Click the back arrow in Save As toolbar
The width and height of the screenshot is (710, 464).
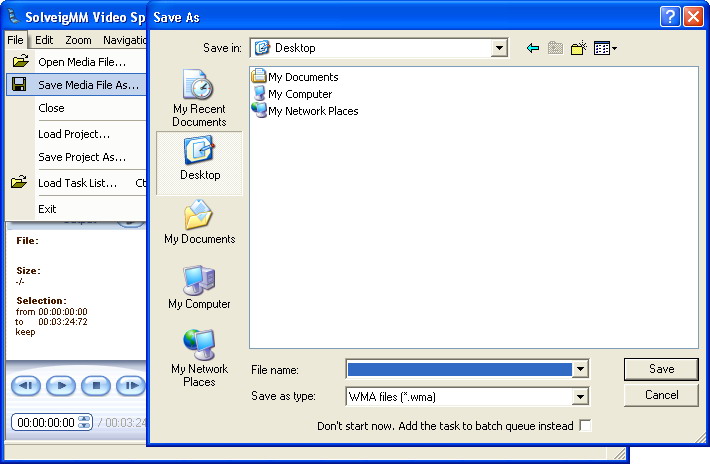pos(533,48)
